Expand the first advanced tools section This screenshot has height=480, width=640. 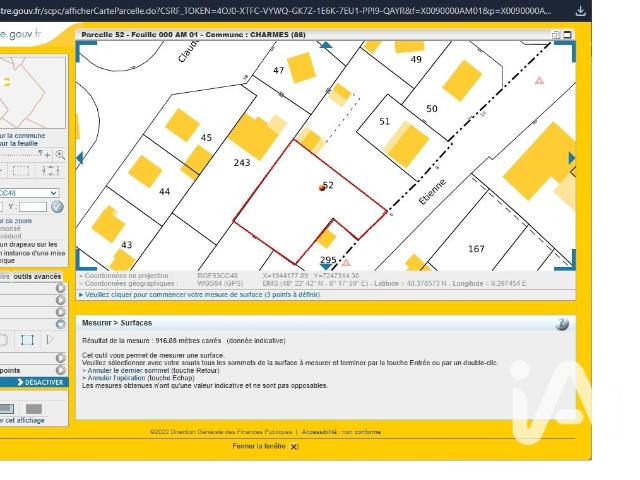coord(60,288)
